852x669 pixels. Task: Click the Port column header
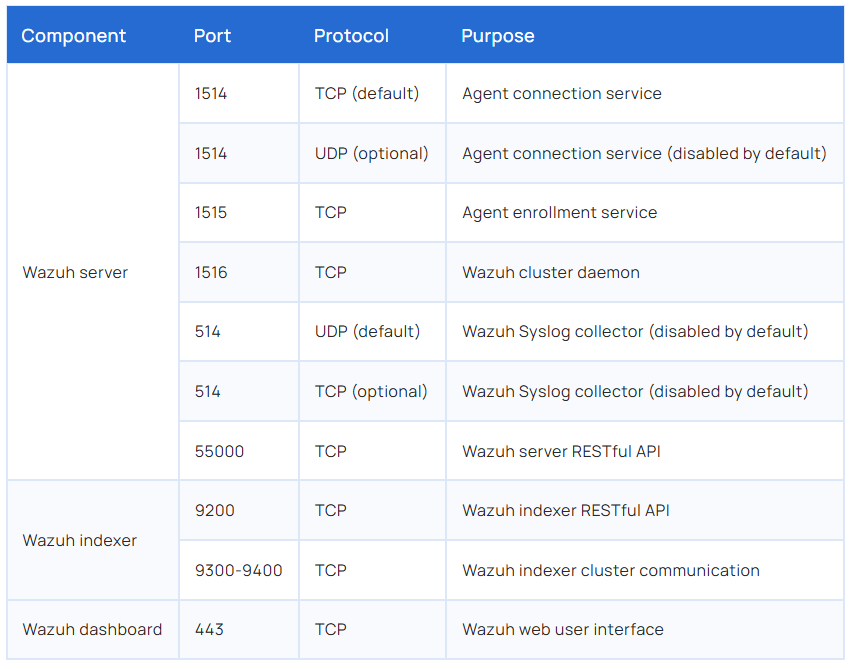[212, 36]
